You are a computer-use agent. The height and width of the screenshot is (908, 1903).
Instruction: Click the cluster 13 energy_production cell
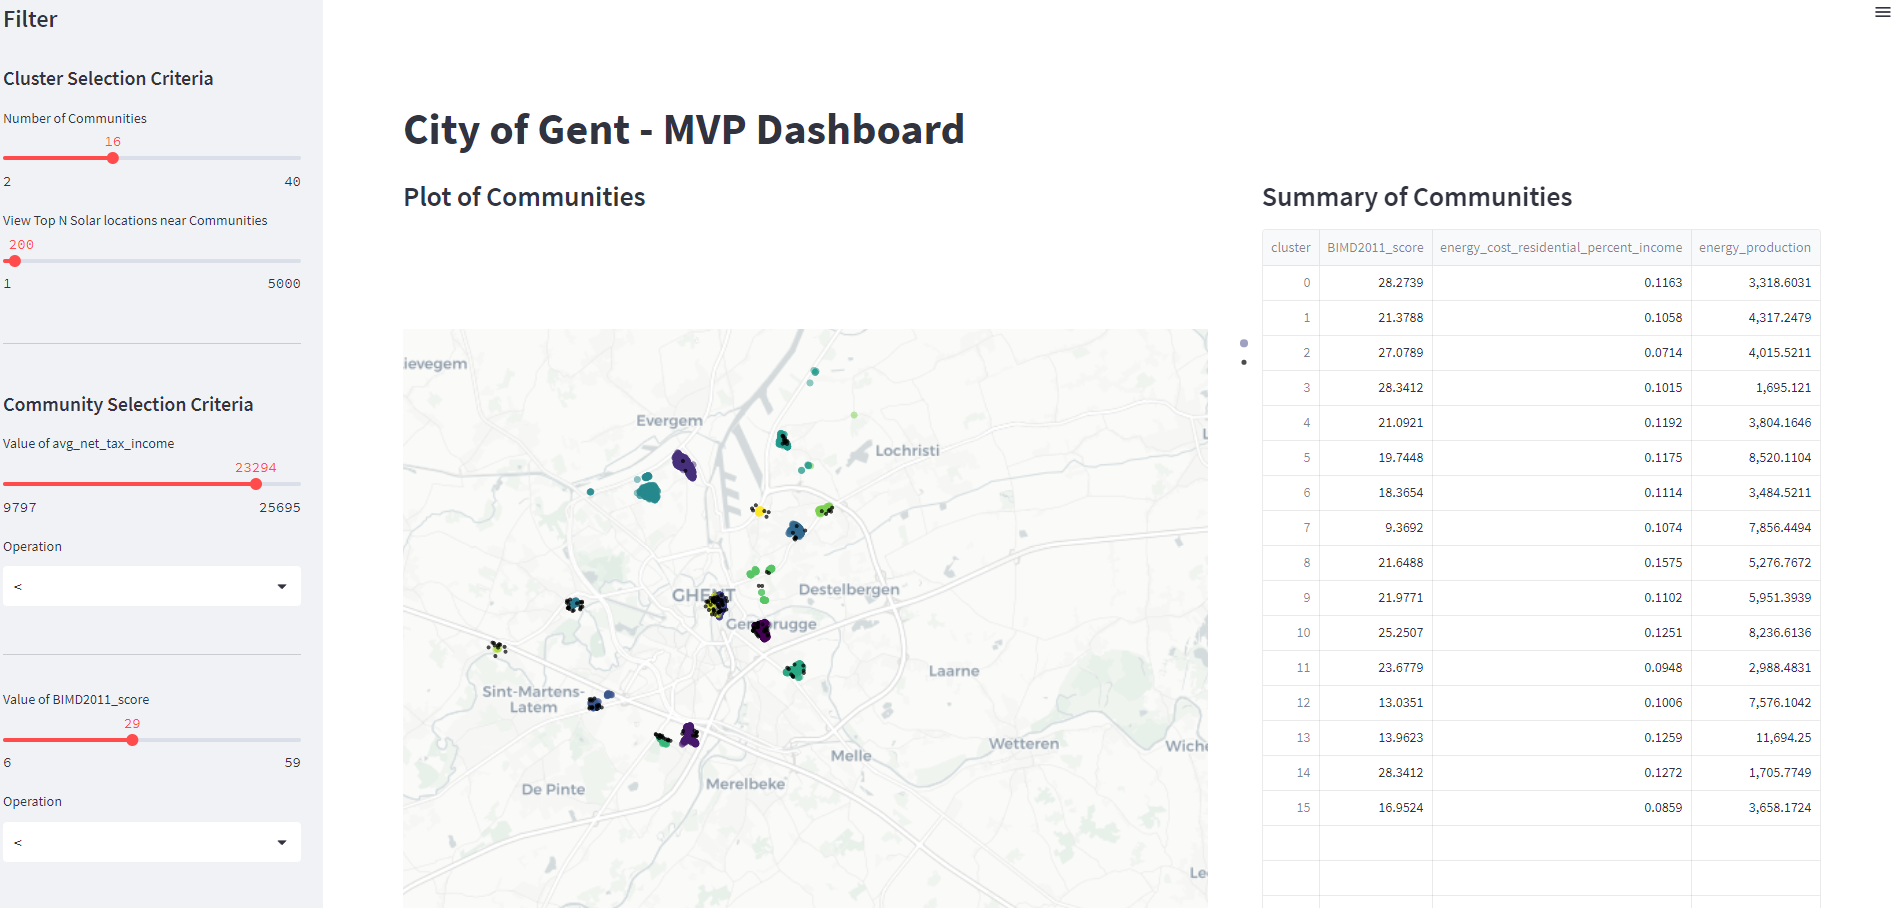[x=1755, y=738]
